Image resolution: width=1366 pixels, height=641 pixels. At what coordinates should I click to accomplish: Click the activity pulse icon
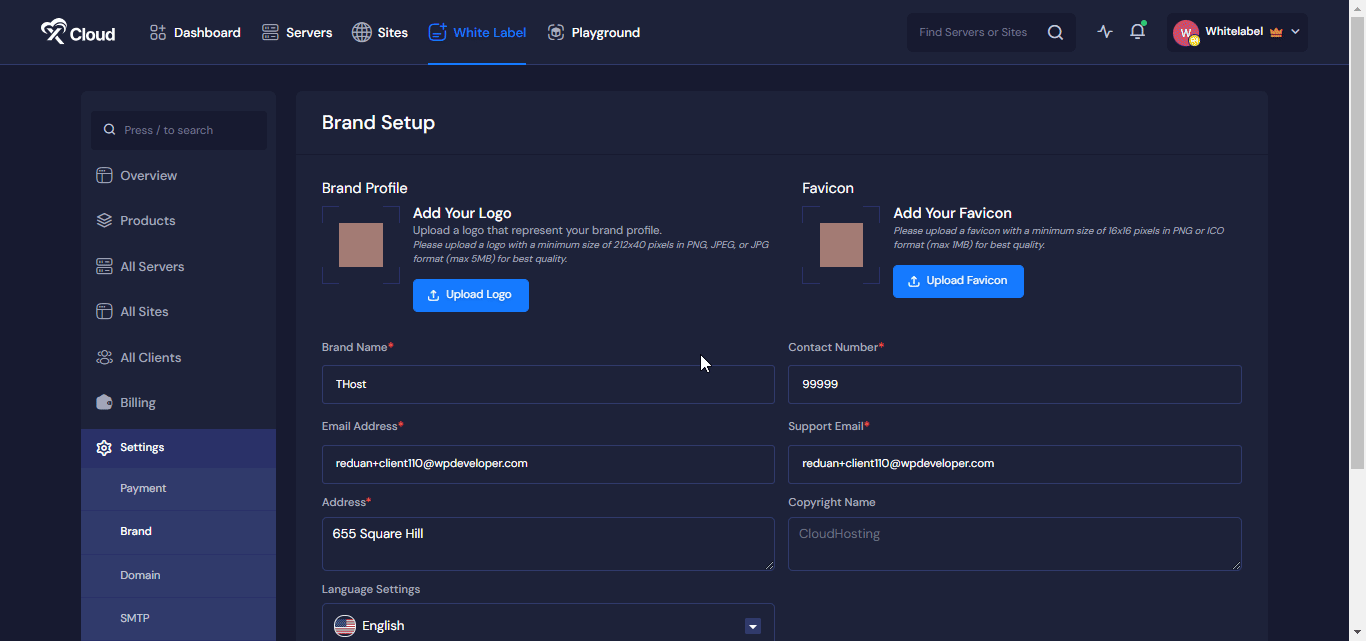[1104, 31]
